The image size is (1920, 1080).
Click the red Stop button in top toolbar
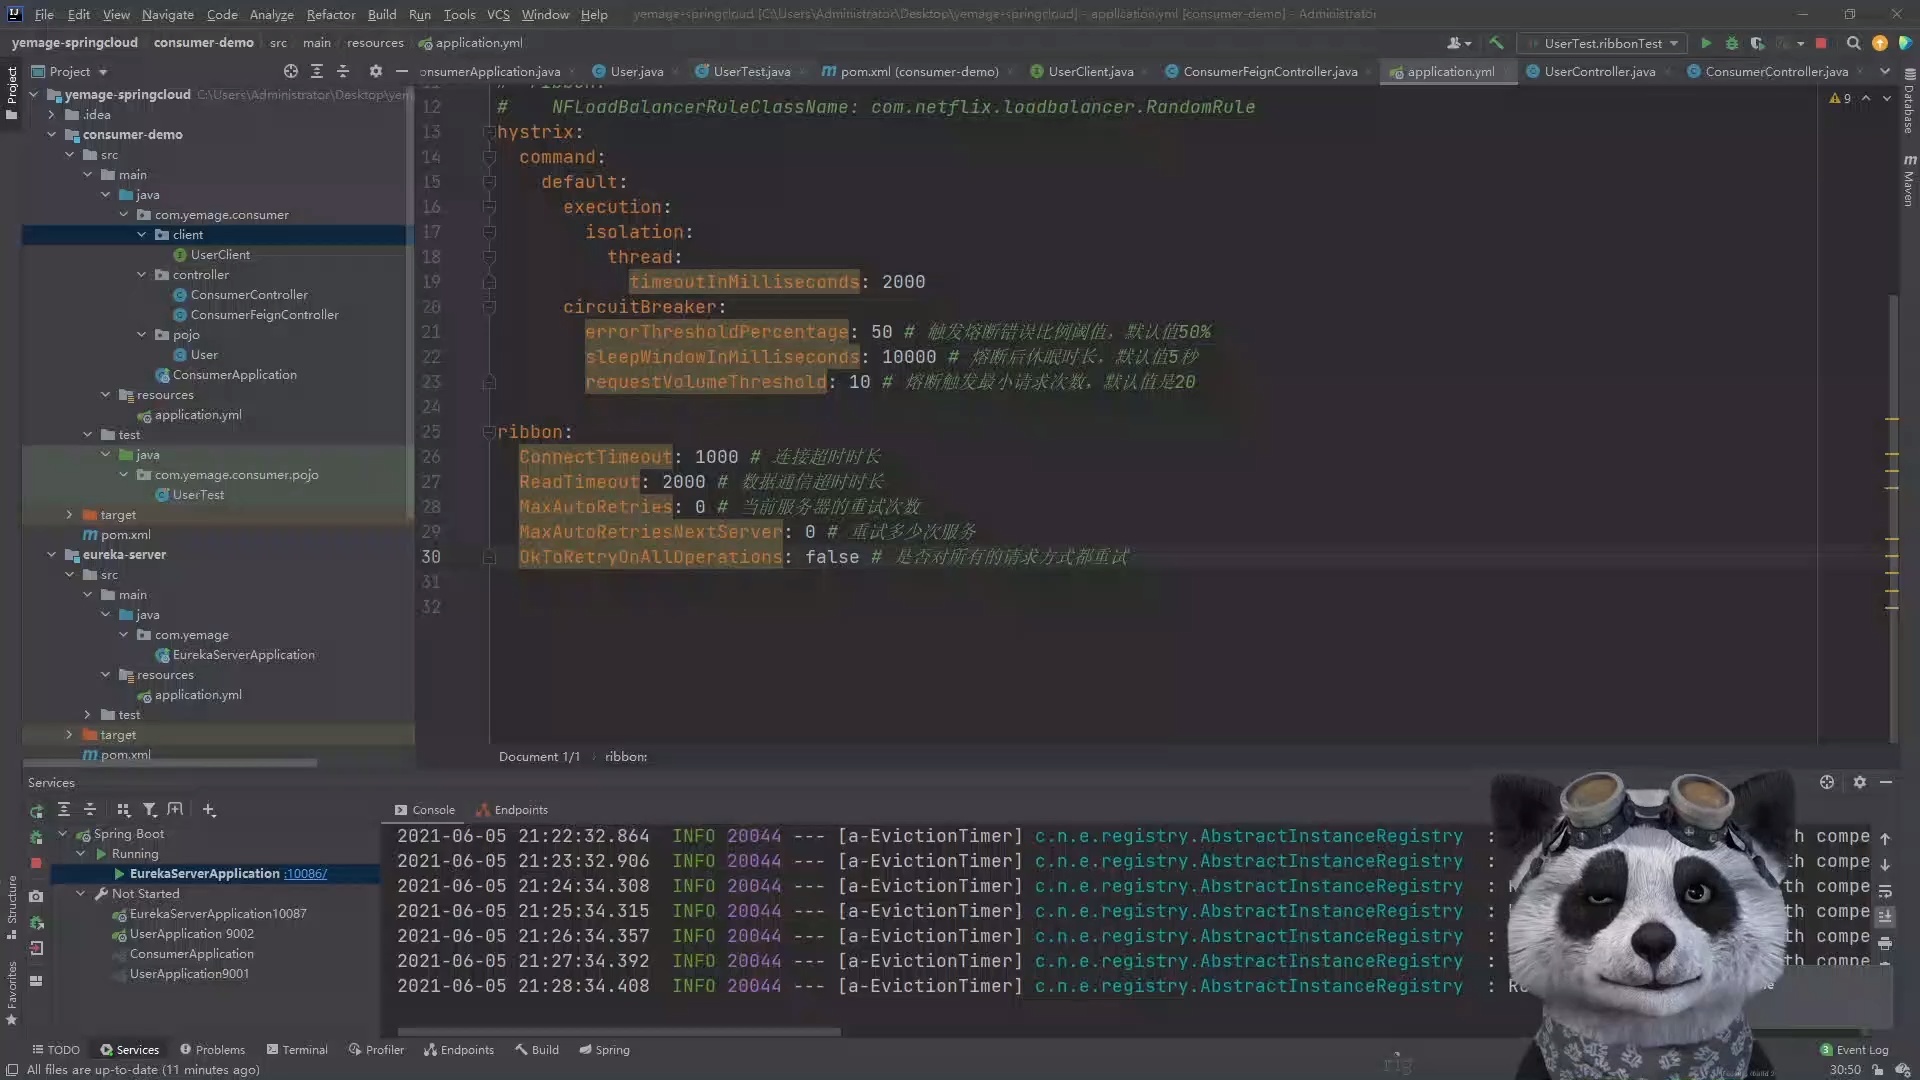tap(1821, 43)
